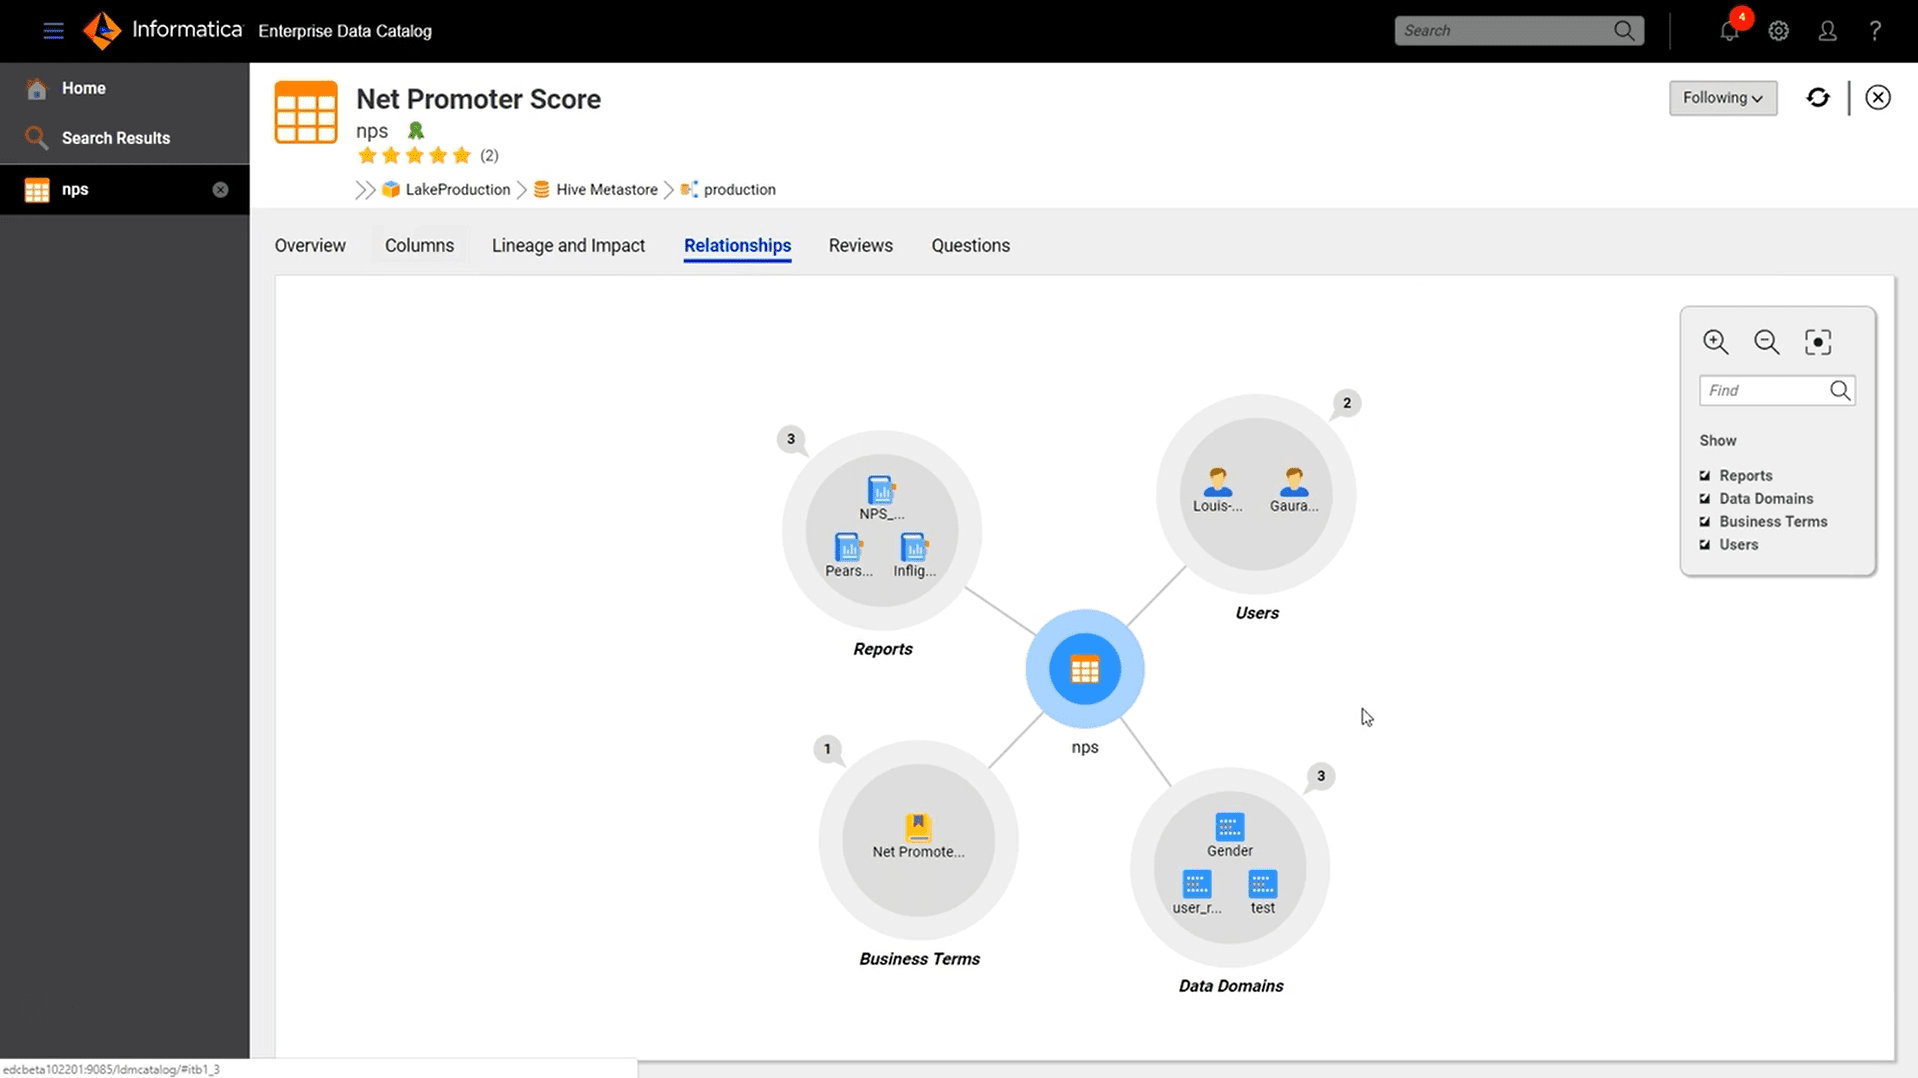Click the refresh icon near Following
This screenshot has width=1918, height=1078.
point(1818,97)
